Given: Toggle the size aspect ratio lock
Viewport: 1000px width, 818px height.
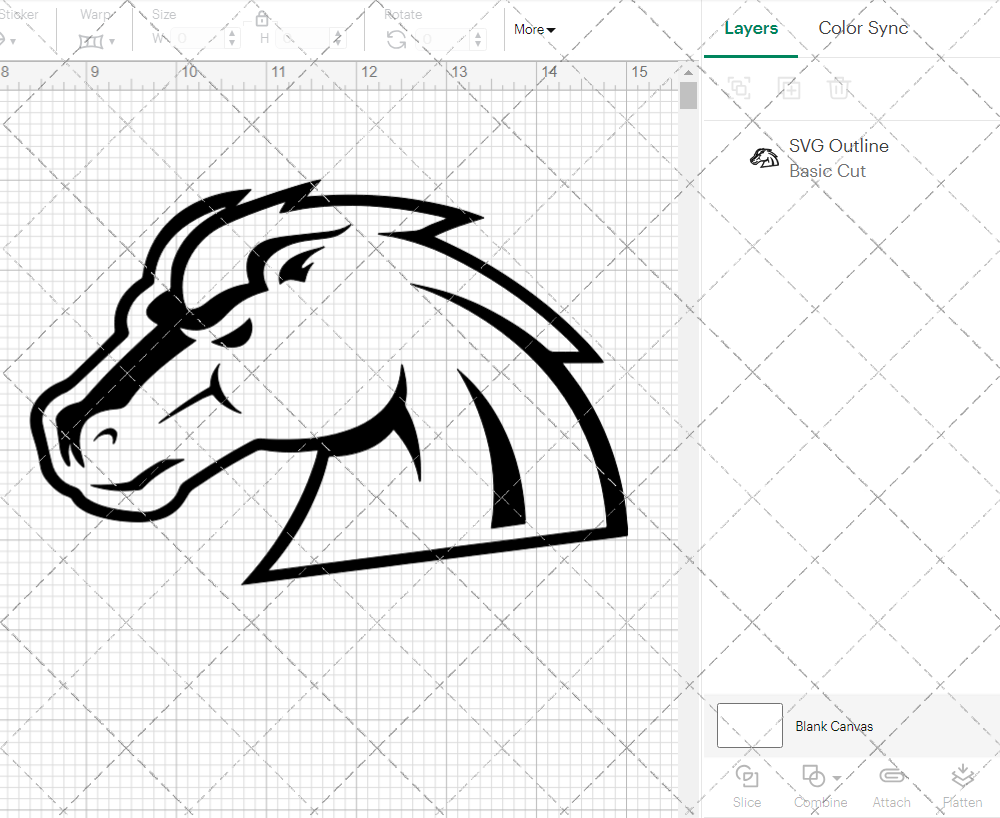Looking at the screenshot, I should click(x=262, y=18).
